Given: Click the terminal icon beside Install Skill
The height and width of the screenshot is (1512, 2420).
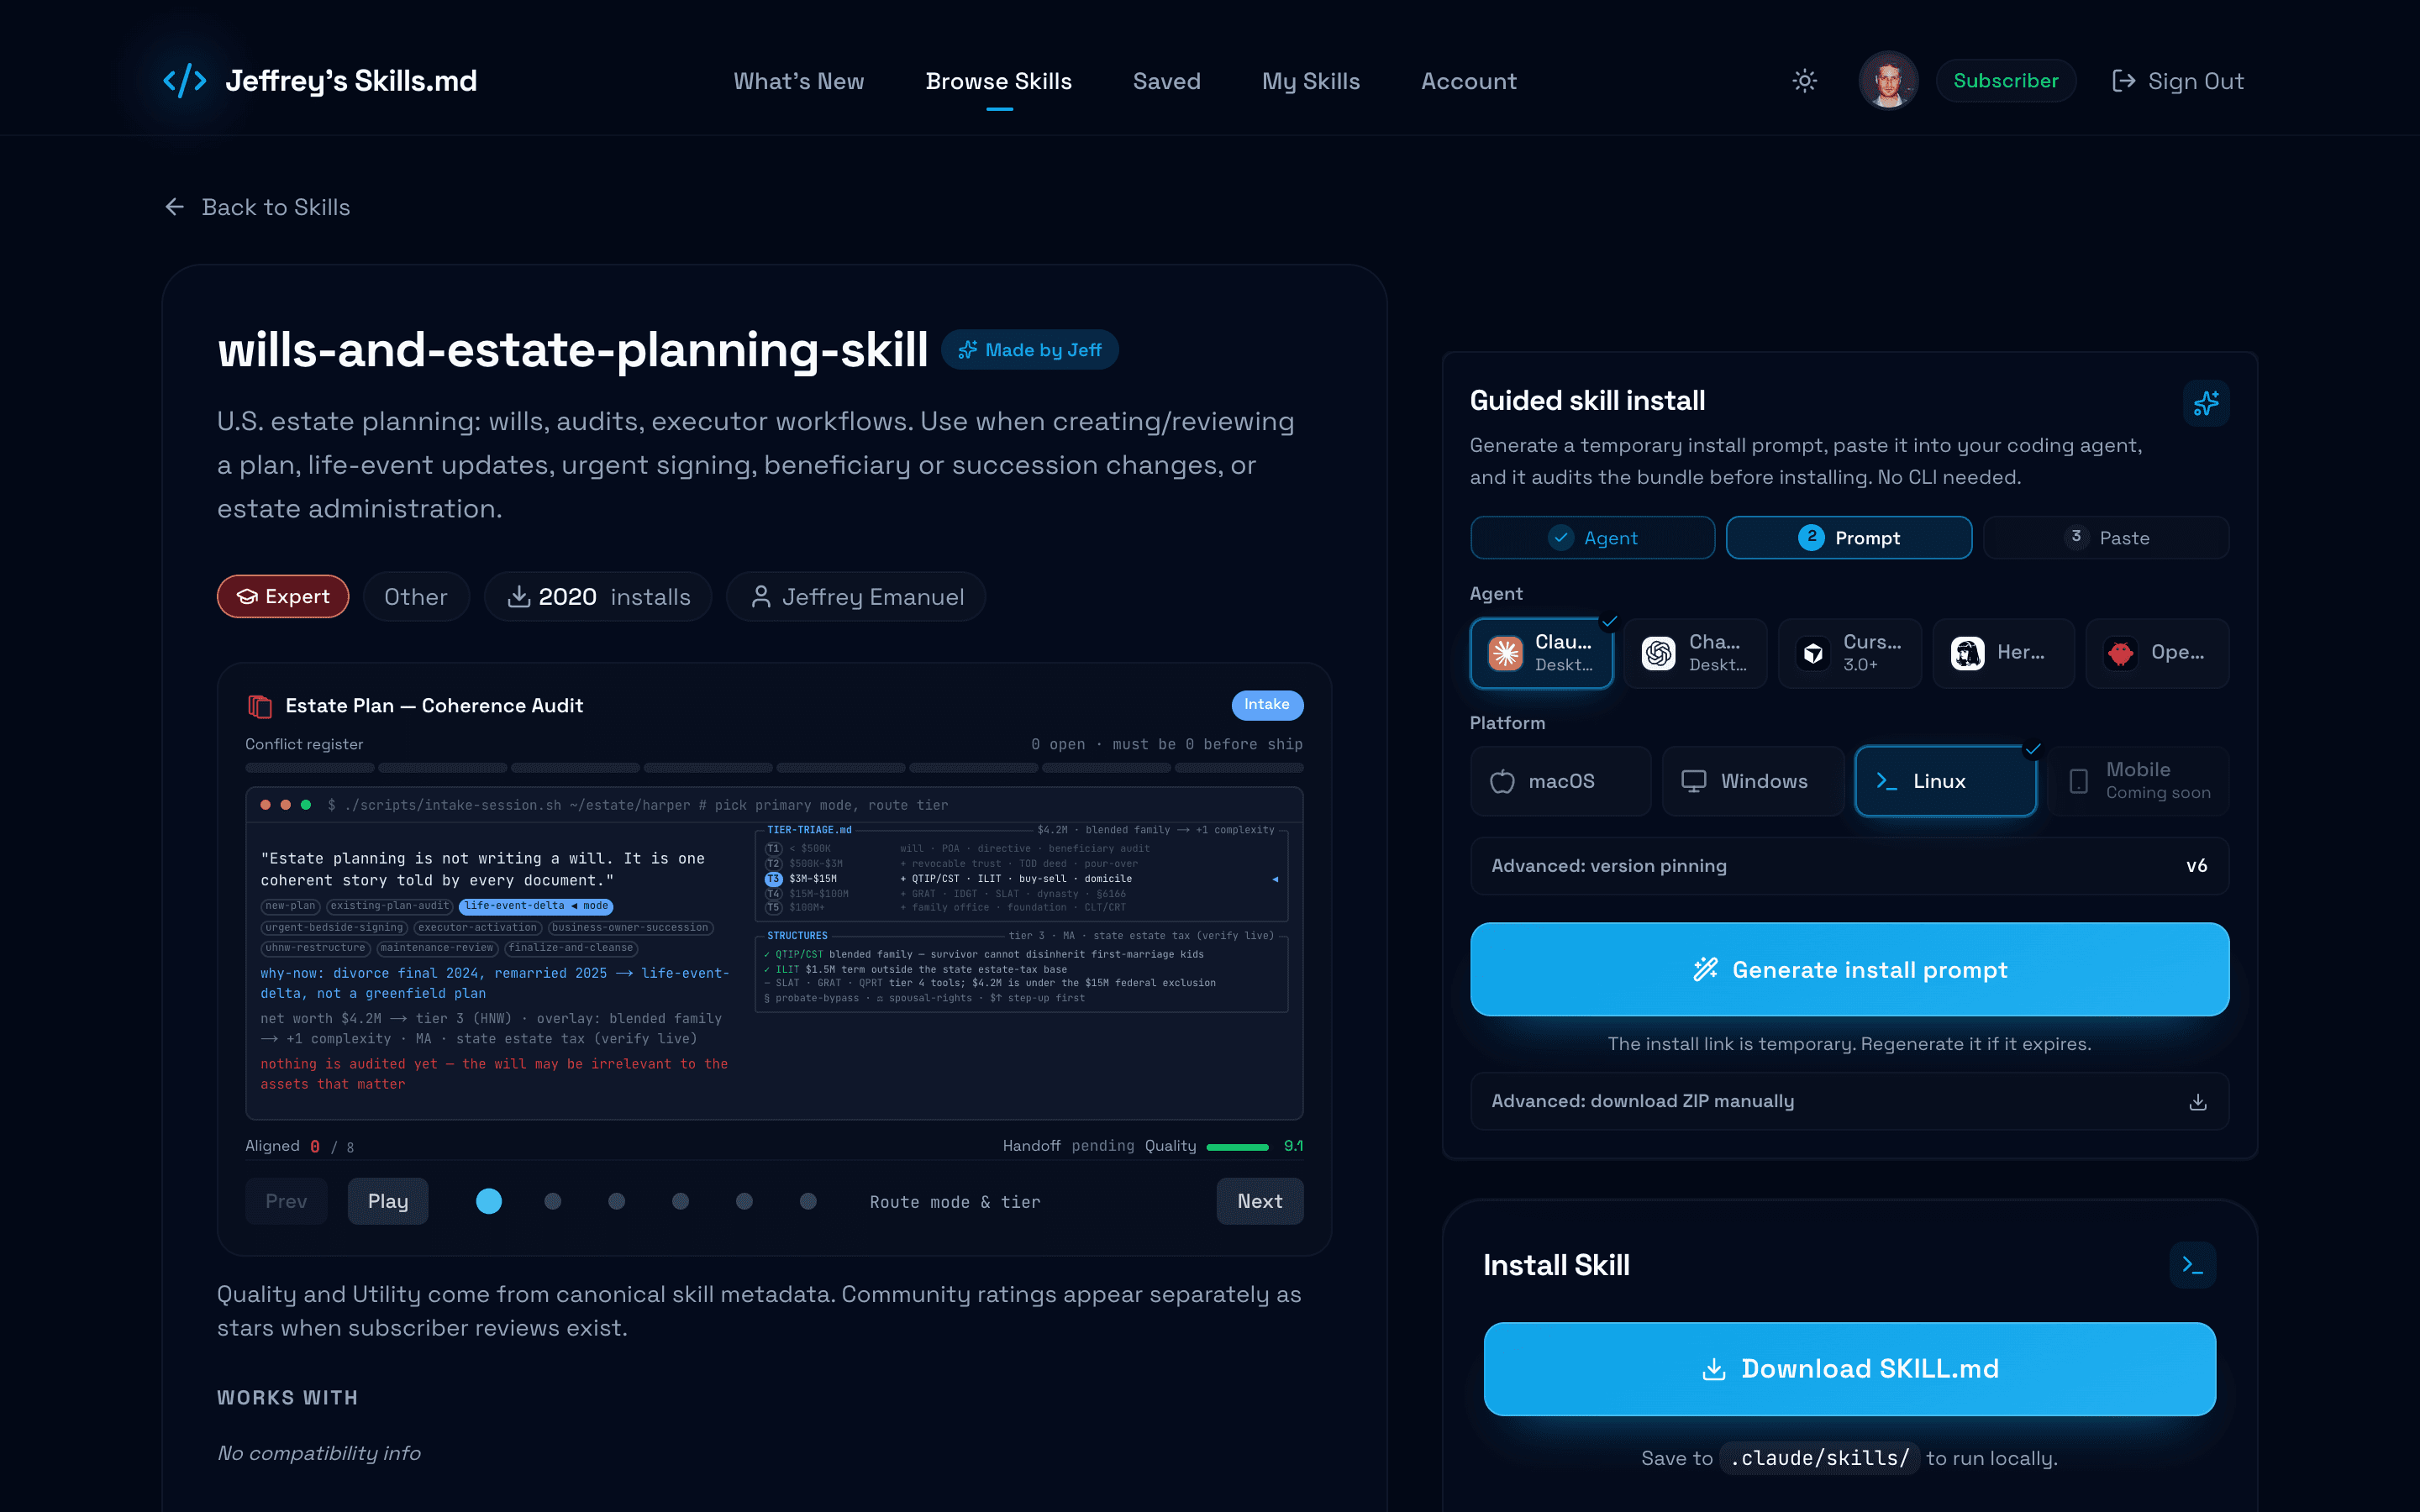Looking at the screenshot, I should click(2192, 1265).
